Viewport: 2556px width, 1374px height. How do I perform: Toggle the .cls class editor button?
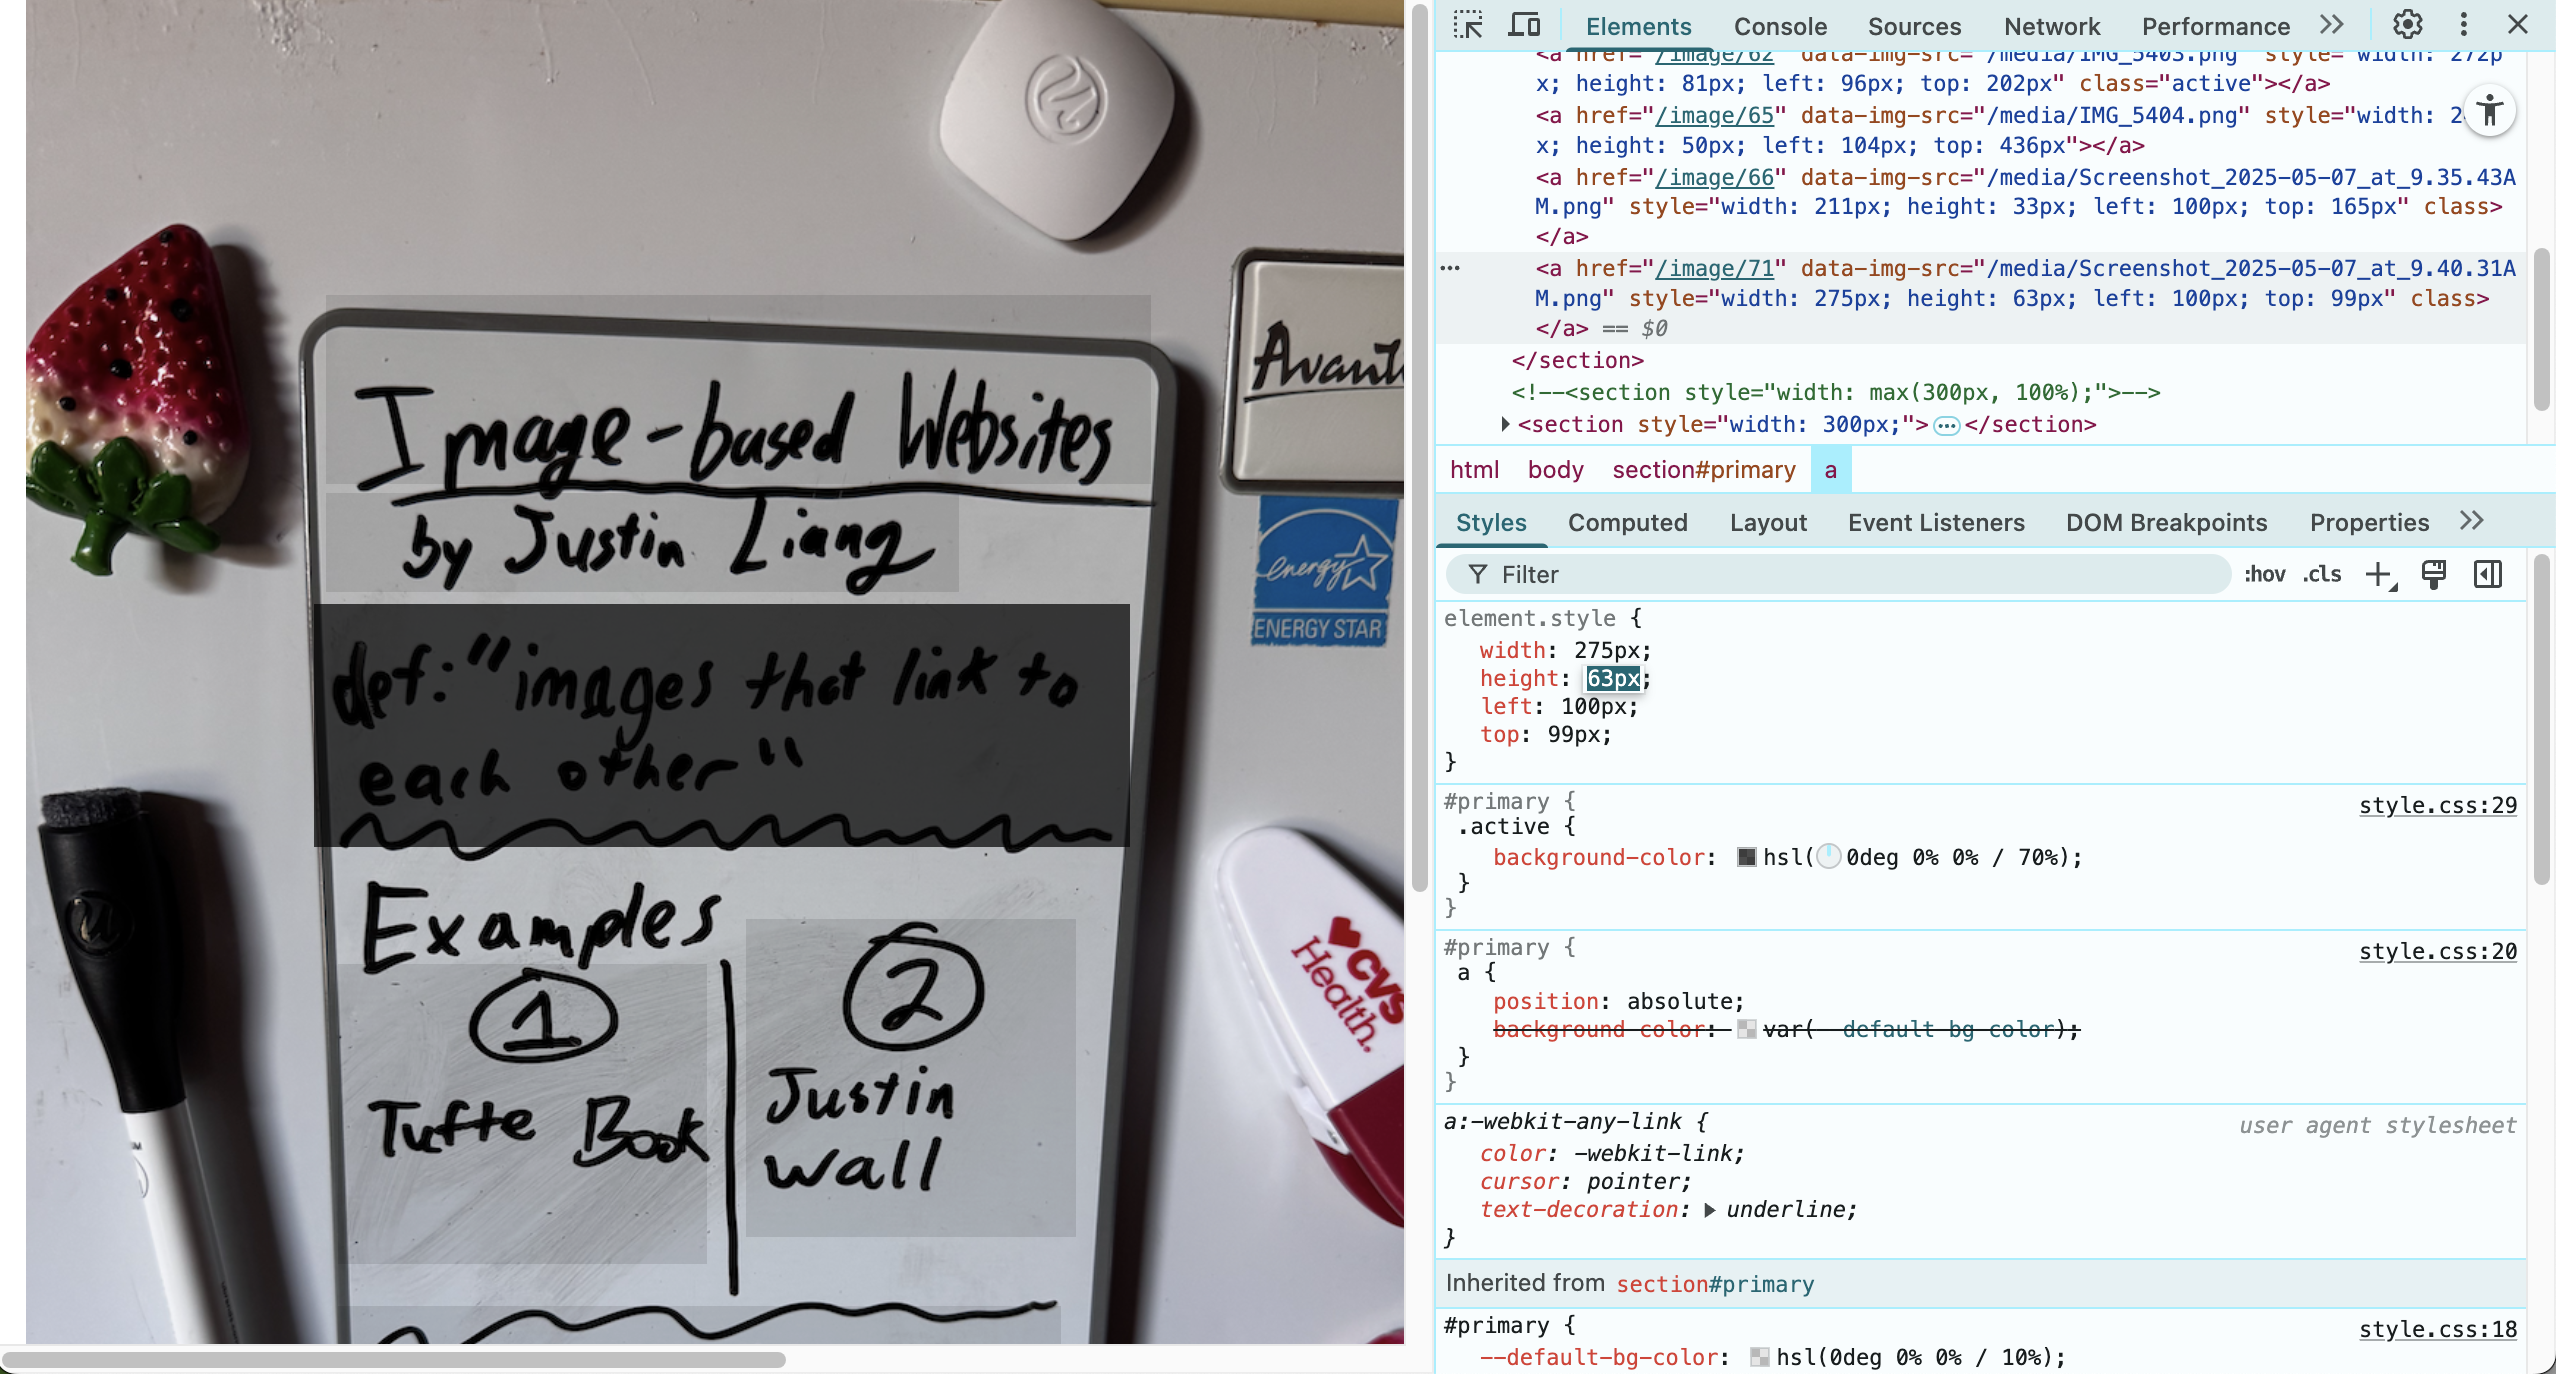[x=2322, y=575]
